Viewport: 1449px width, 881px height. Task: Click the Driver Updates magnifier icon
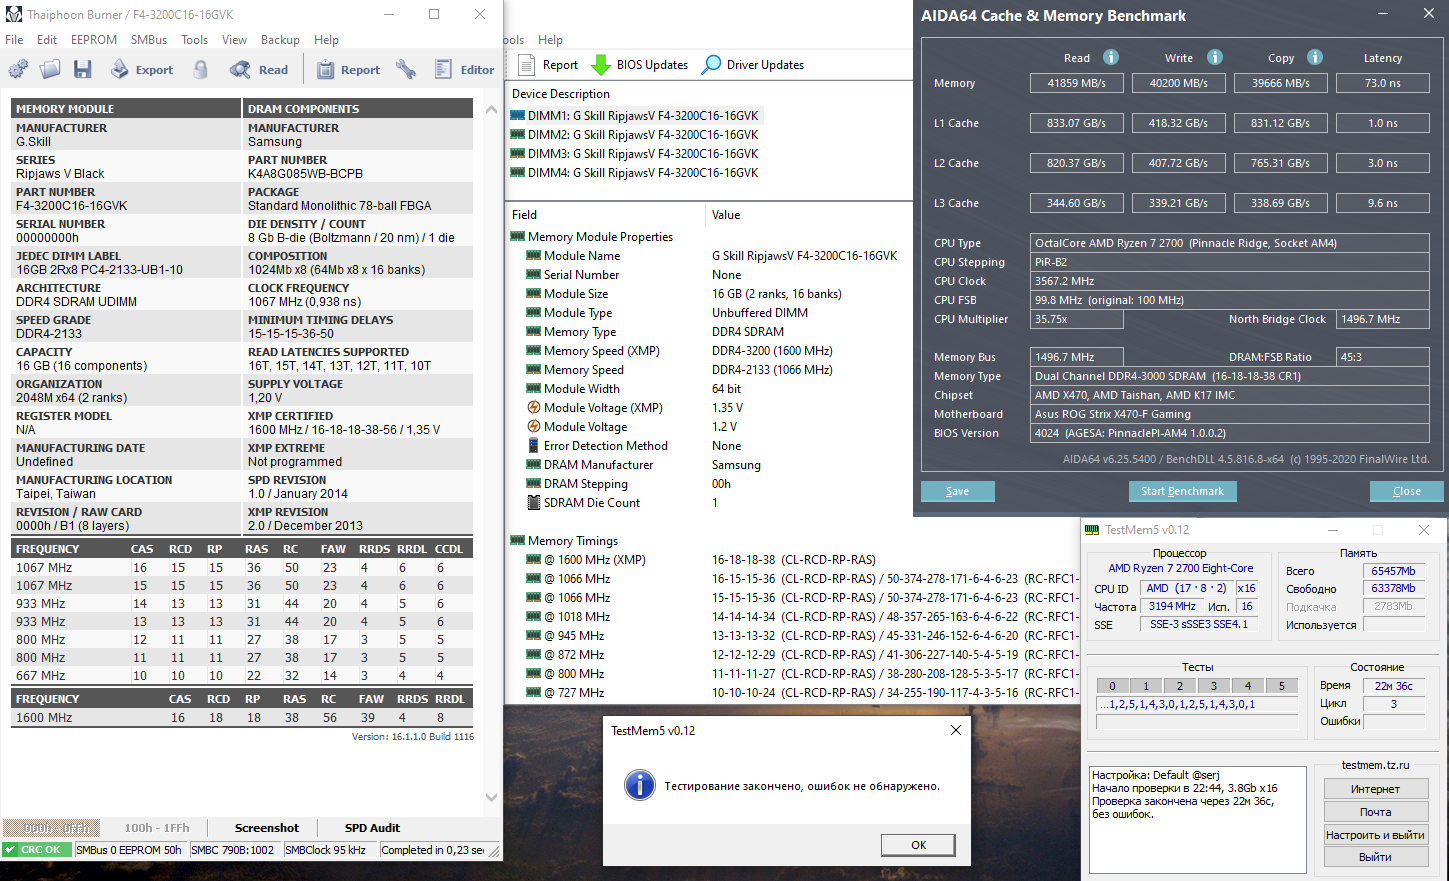tap(711, 65)
